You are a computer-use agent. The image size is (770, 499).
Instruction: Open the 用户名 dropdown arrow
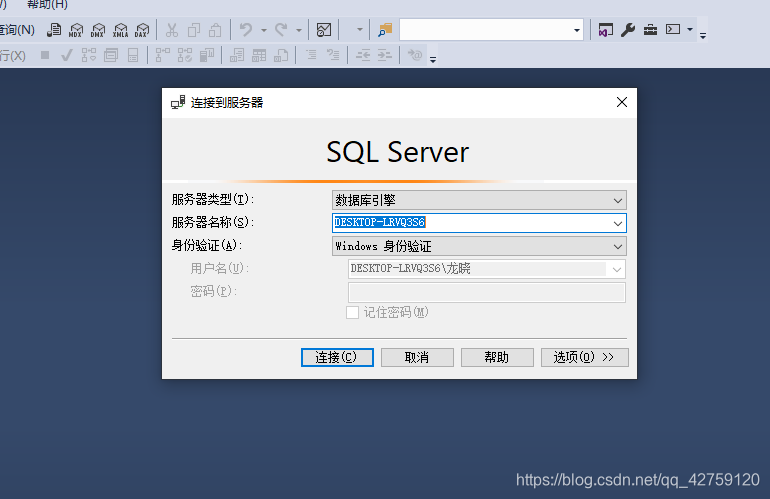[x=617, y=269]
